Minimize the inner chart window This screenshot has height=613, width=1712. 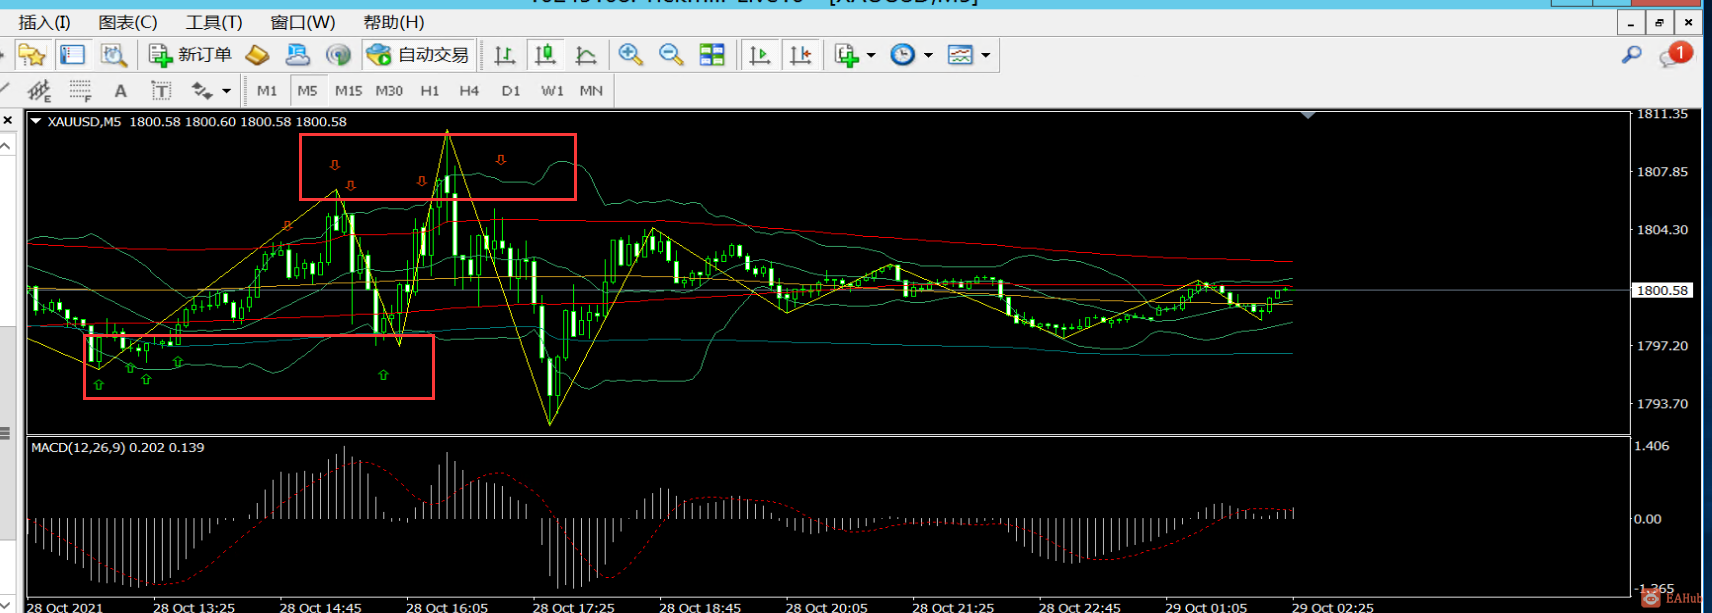[1631, 22]
